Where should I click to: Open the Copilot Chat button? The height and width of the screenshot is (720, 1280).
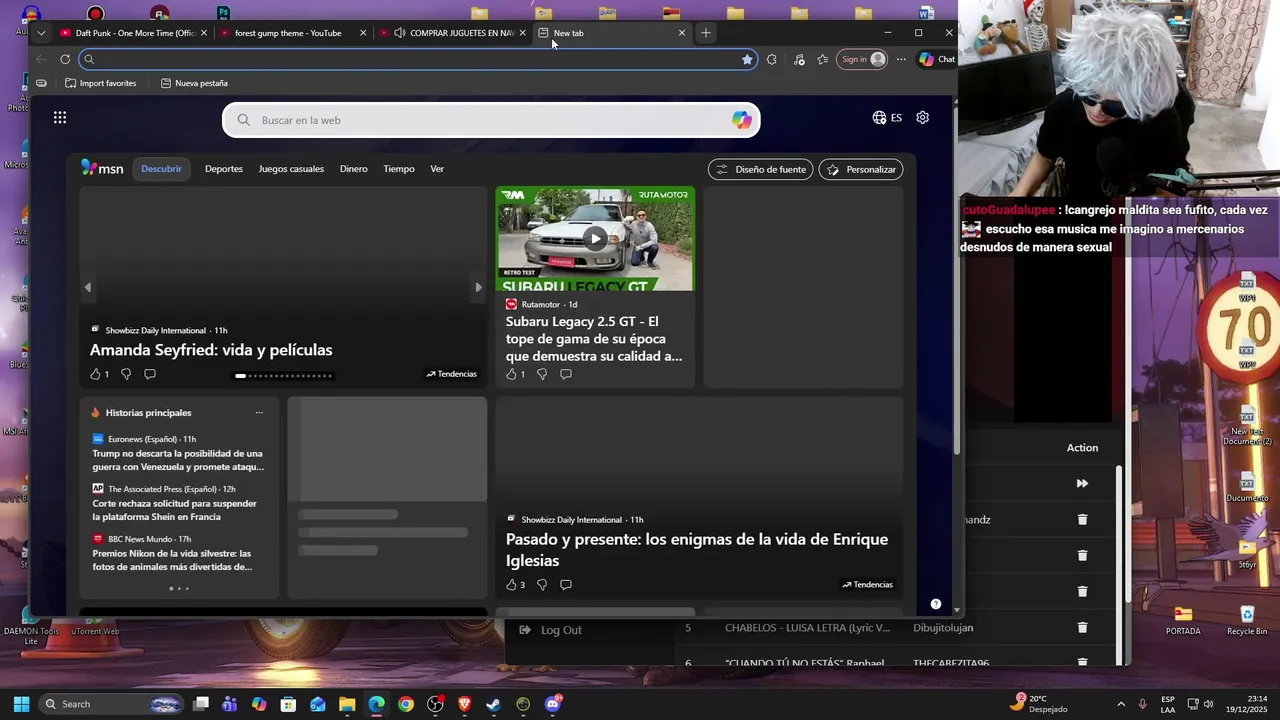[x=937, y=59]
